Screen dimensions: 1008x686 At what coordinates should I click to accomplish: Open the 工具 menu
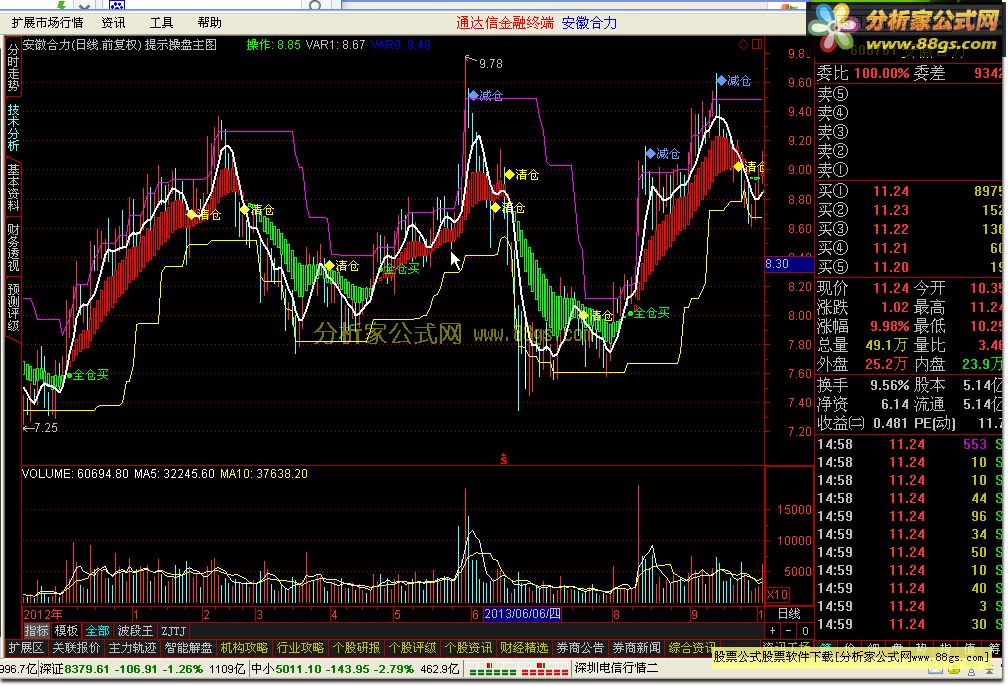pyautogui.click(x=161, y=23)
